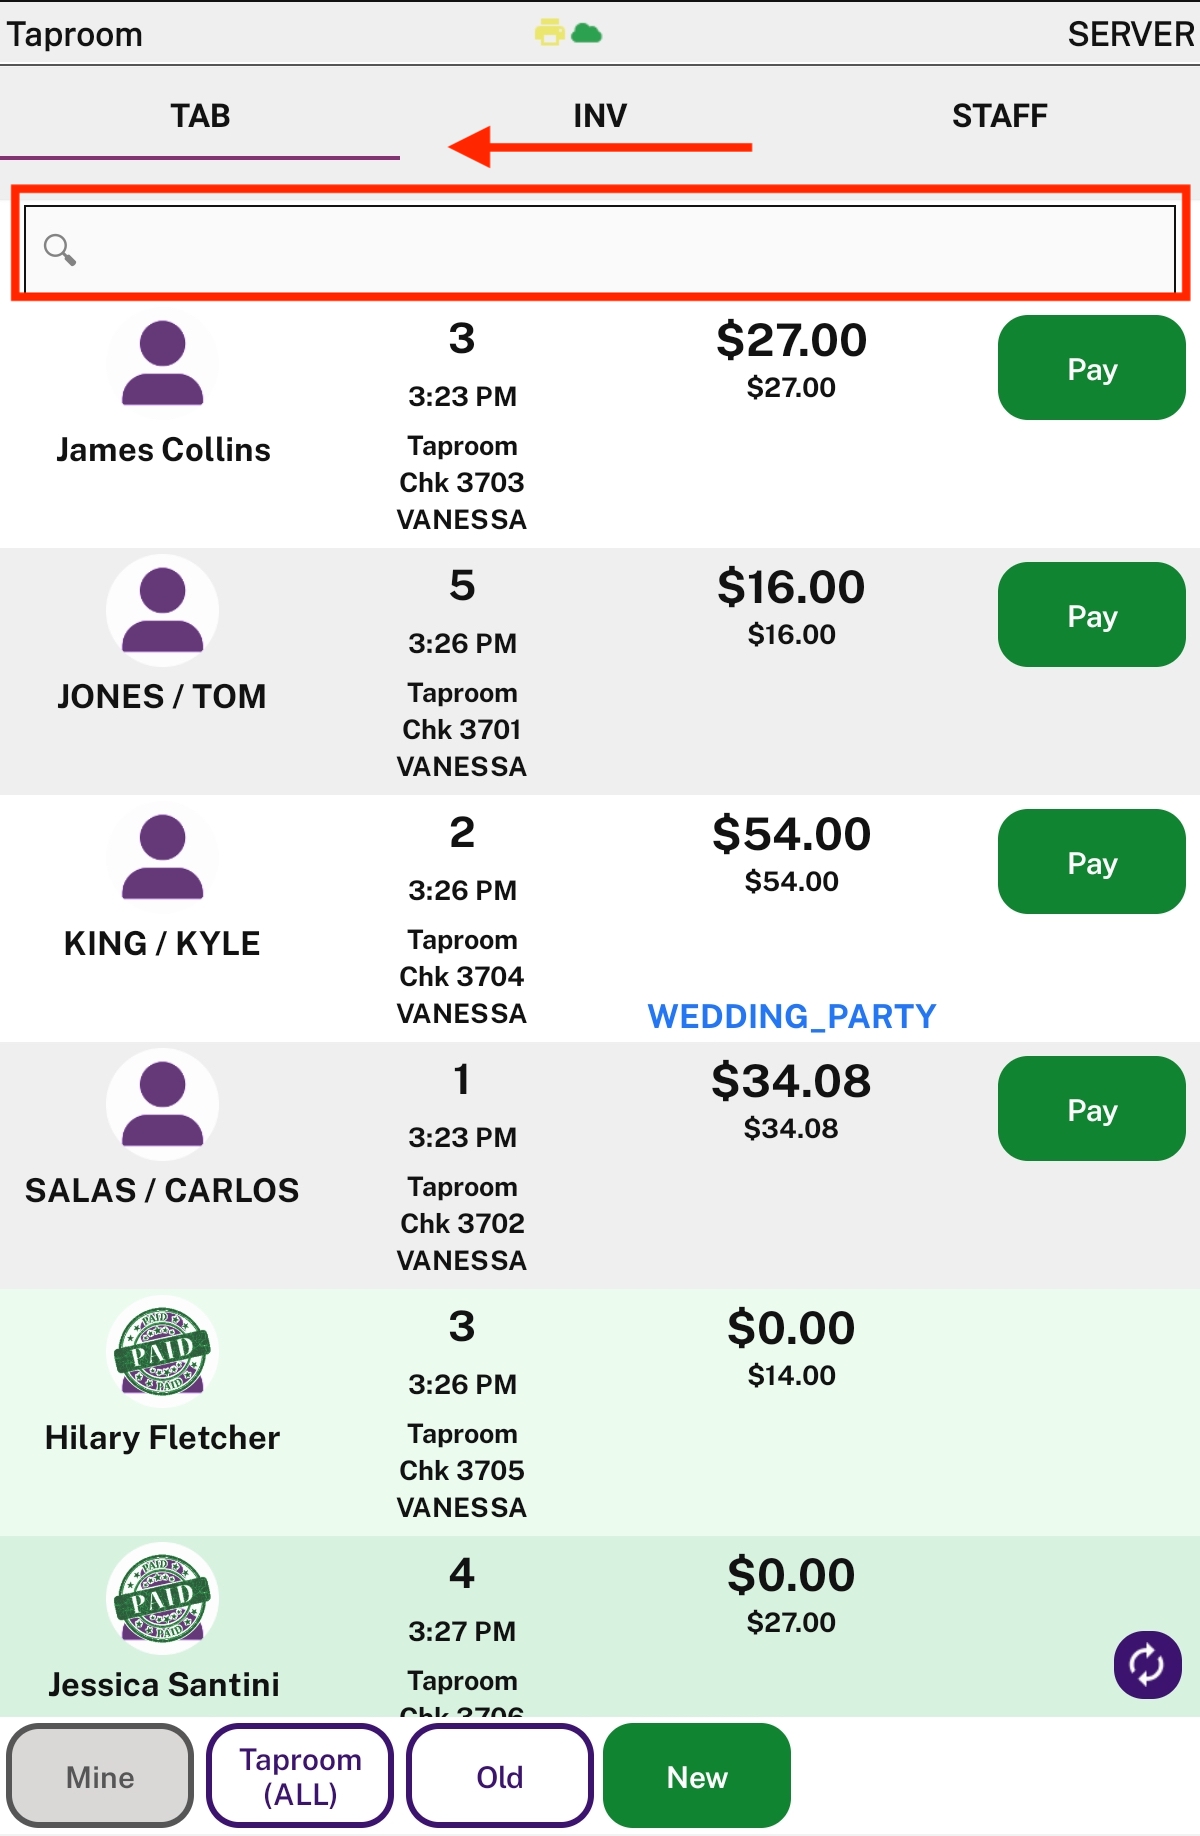The image size is (1200, 1836).
Task: Toggle the Taproom (ALL) filter
Action: coord(300,1776)
